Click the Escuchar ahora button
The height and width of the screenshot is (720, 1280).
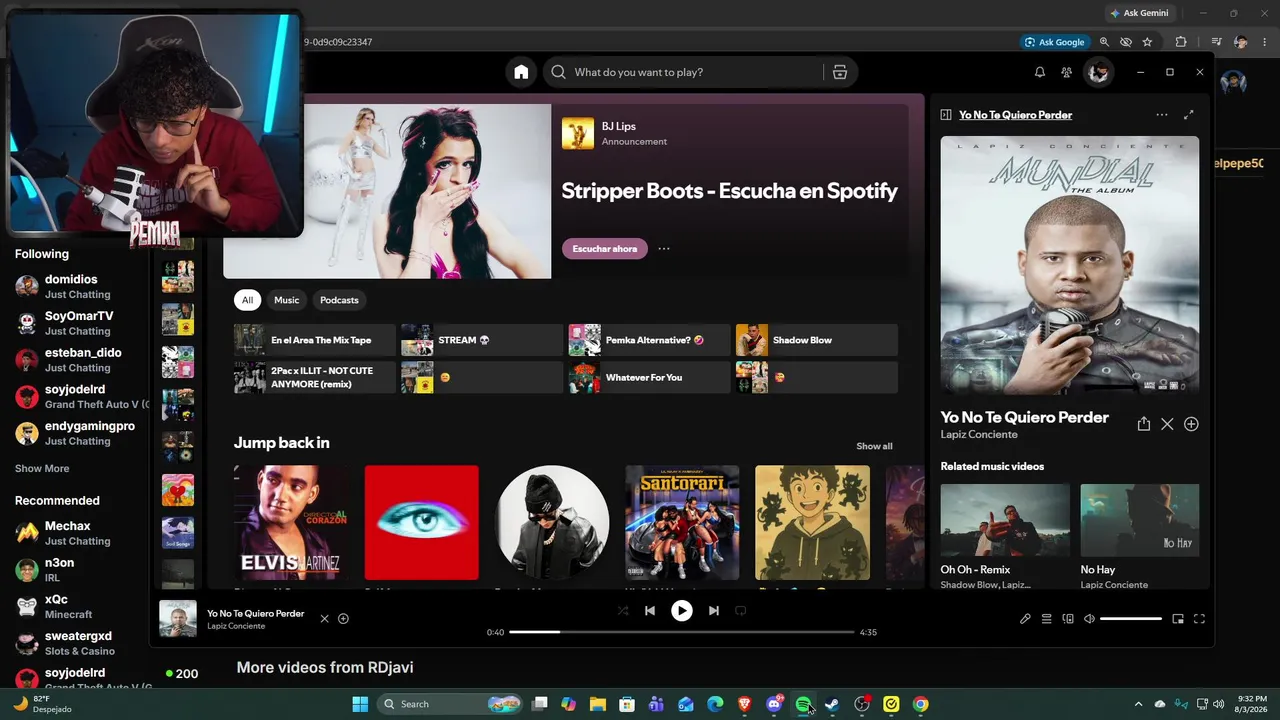tap(605, 249)
